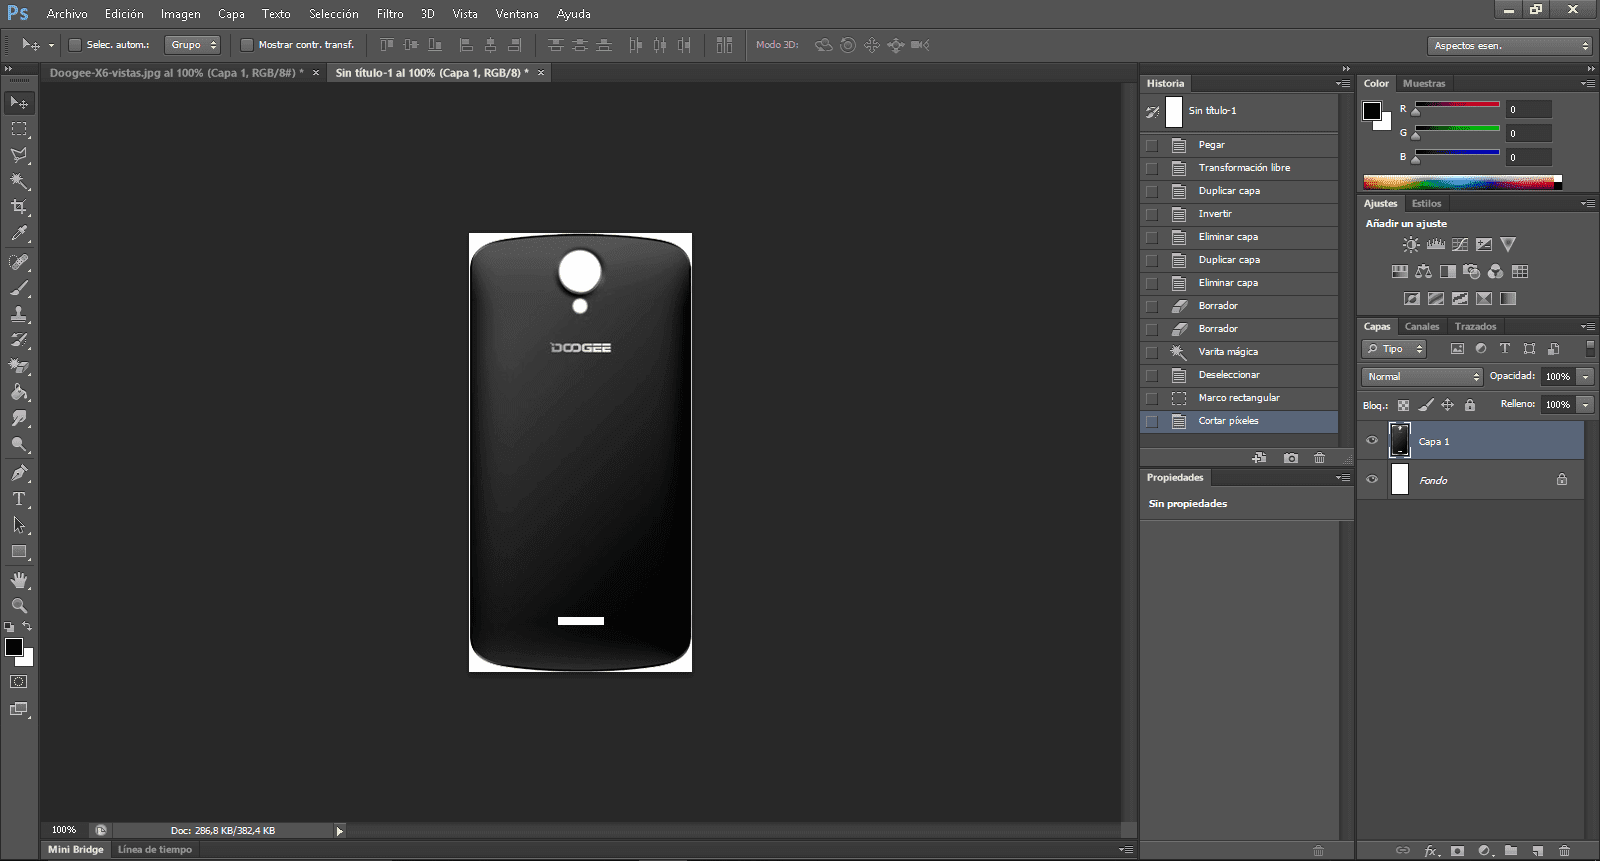
Task: Select the Zoom tool
Action: pyautogui.click(x=19, y=606)
